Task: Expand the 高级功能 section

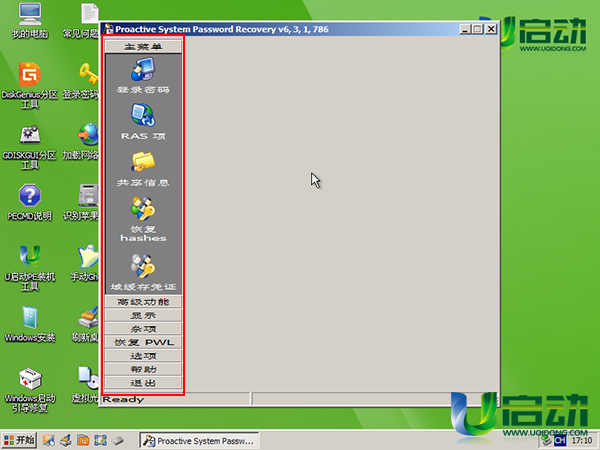Action: tap(143, 302)
